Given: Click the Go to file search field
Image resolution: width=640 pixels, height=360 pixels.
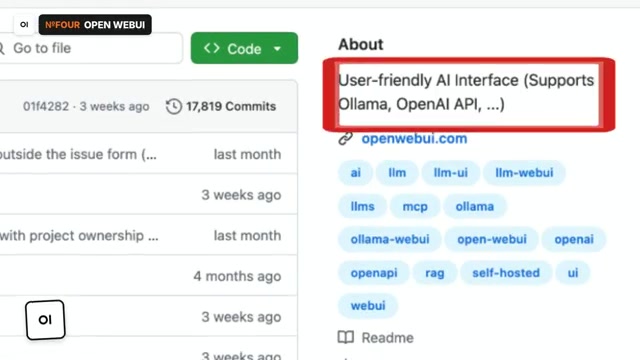Looking at the screenshot, I should 90,48.
